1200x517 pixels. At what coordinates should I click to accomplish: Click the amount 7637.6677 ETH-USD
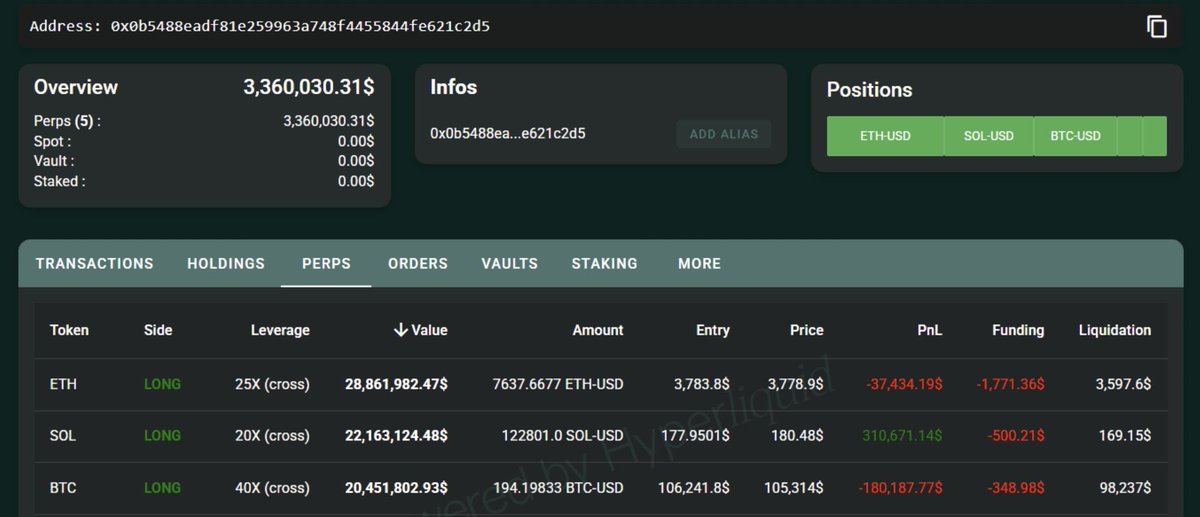pyautogui.click(x=558, y=383)
